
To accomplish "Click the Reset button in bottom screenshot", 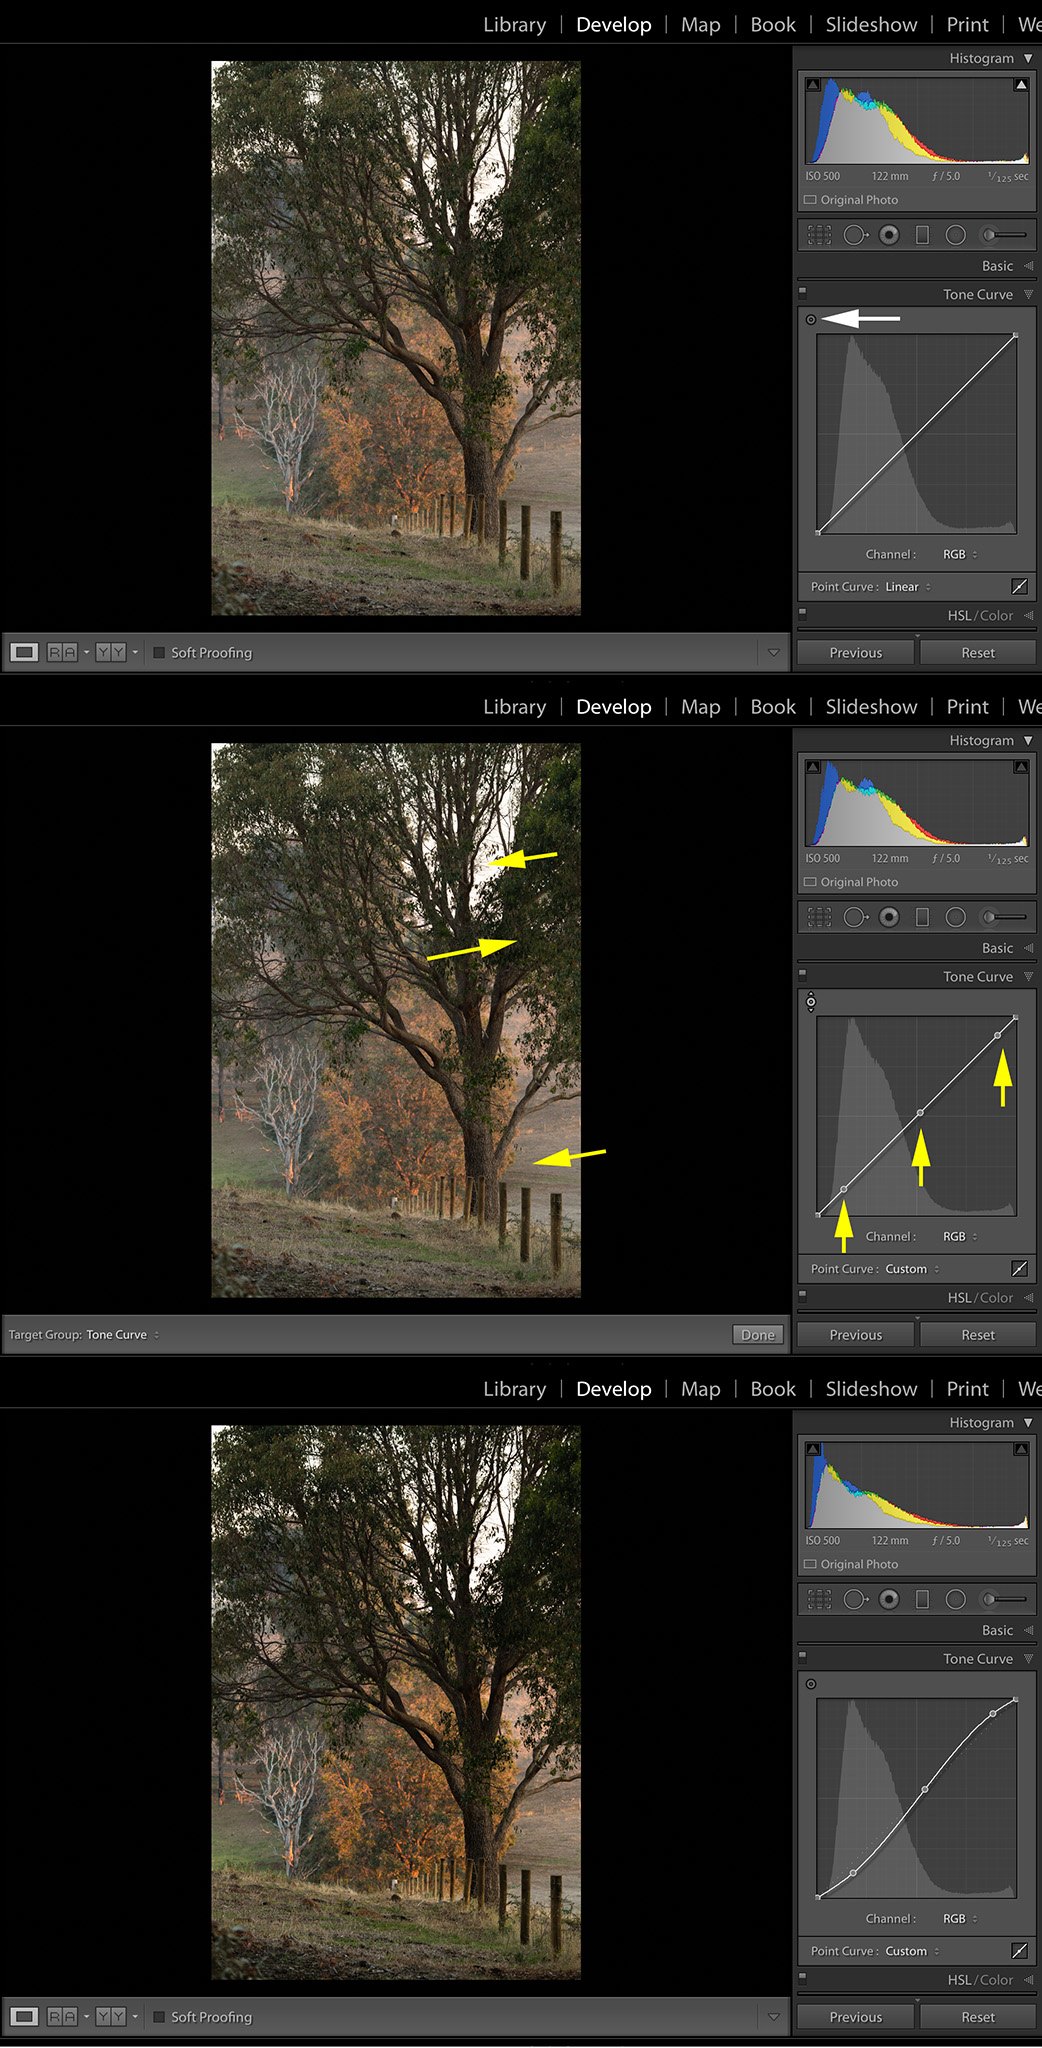I will [978, 2017].
